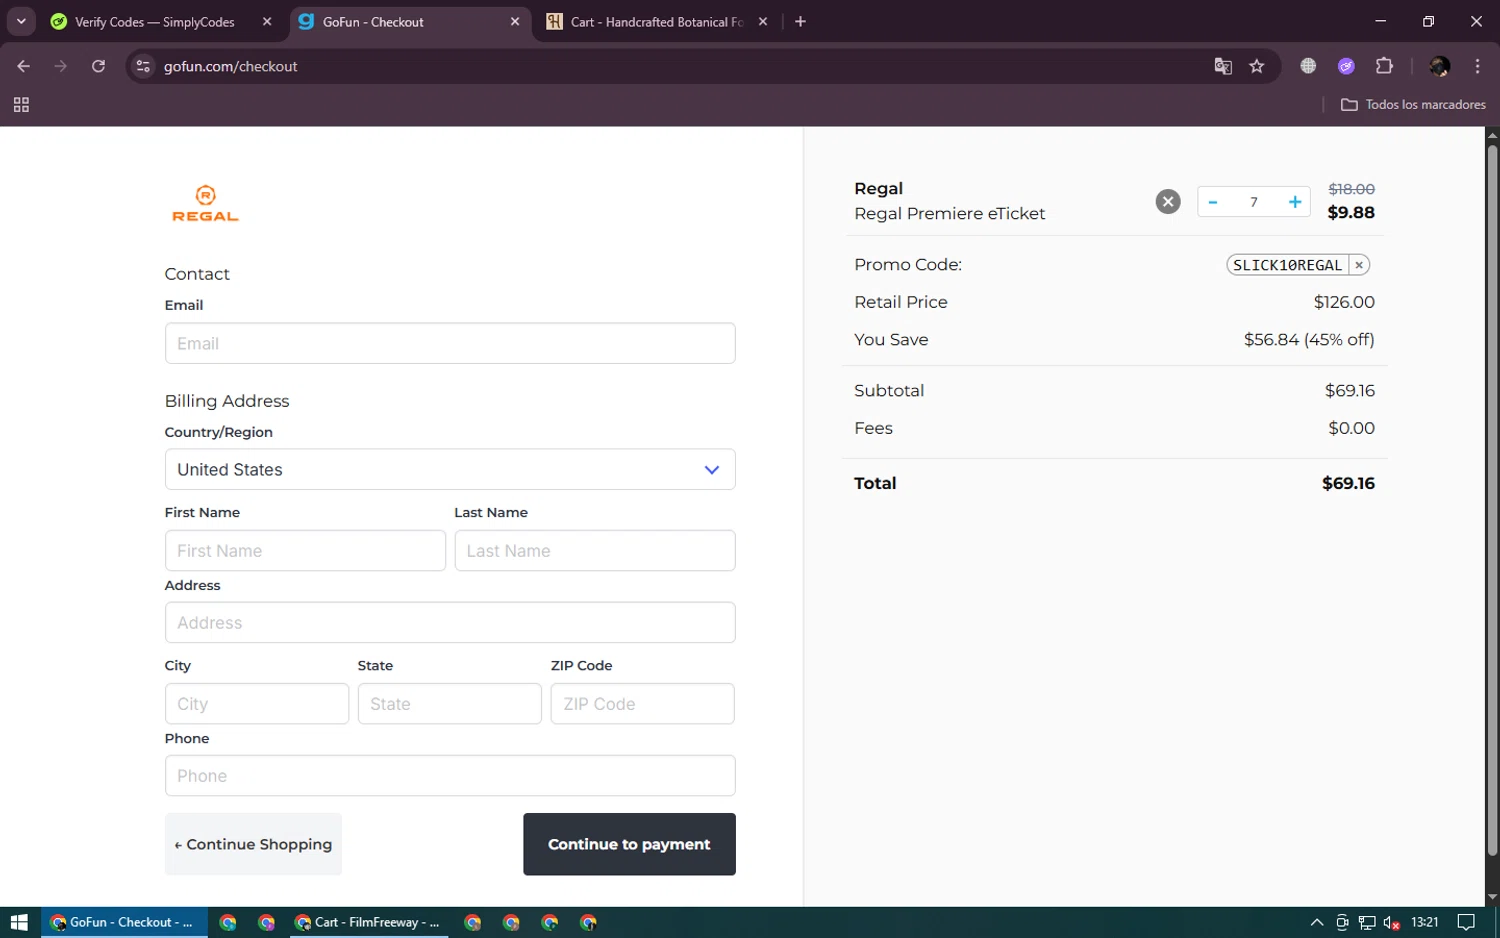Image resolution: width=1500 pixels, height=938 pixels.
Task: Open the purple extension icon
Action: pos(1346,66)
